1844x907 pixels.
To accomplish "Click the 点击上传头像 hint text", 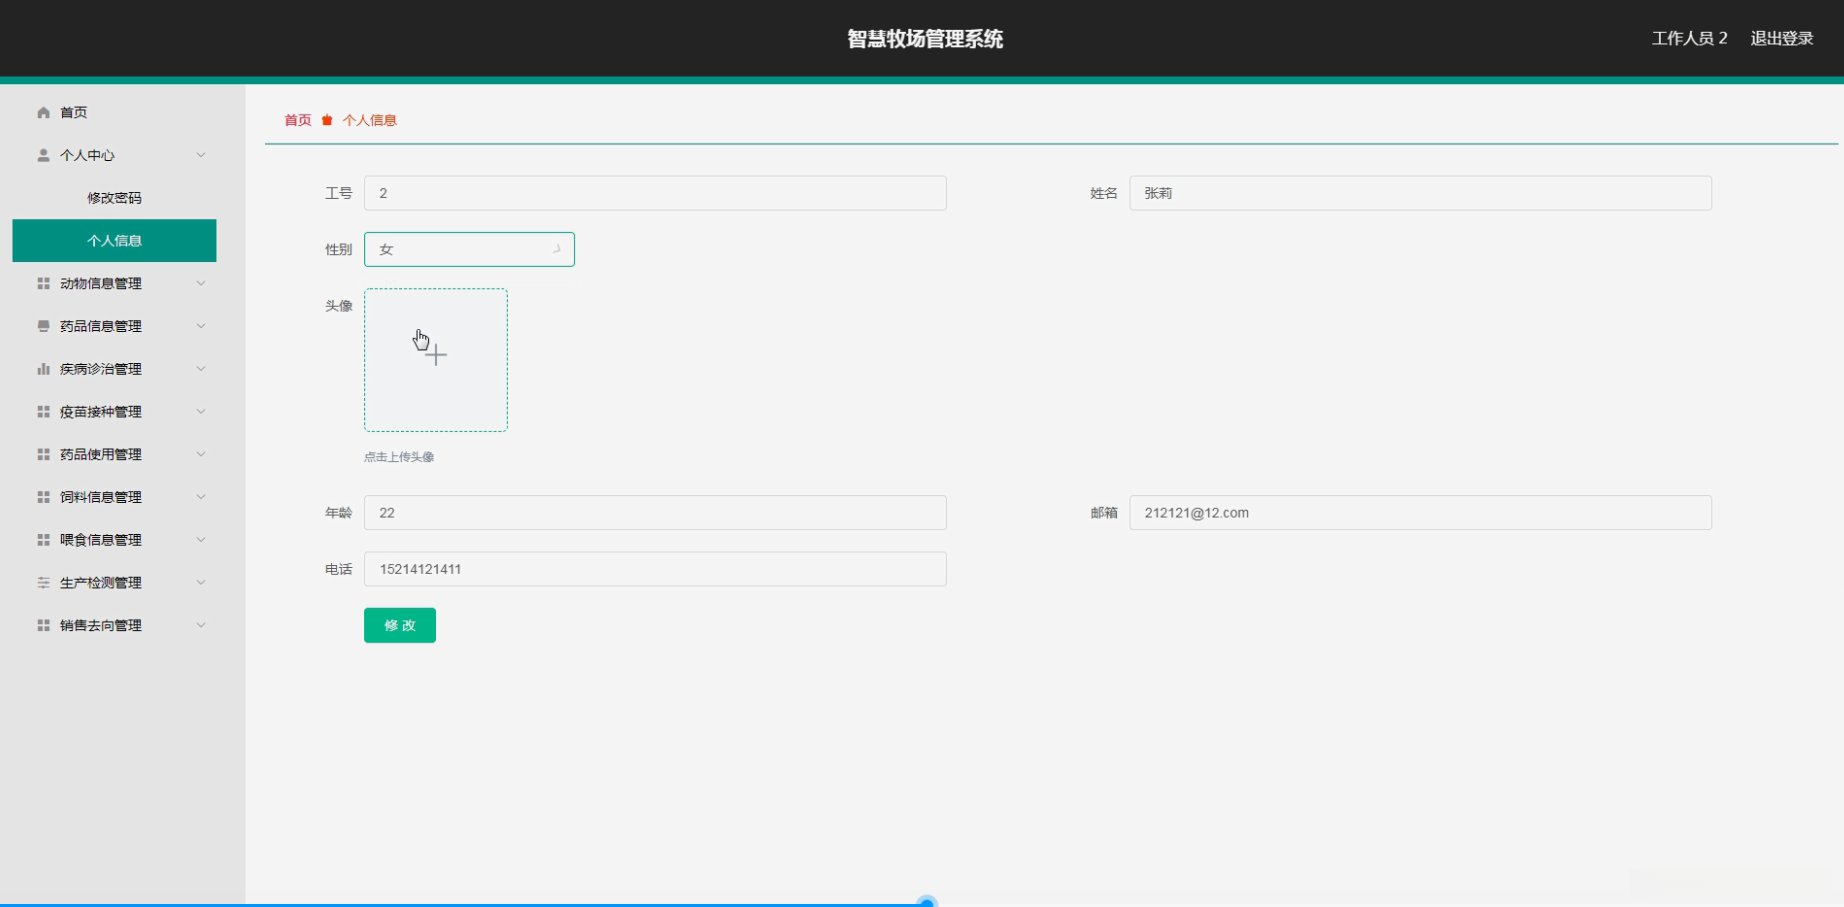I will pyautogui.click(x=399, y=457).
